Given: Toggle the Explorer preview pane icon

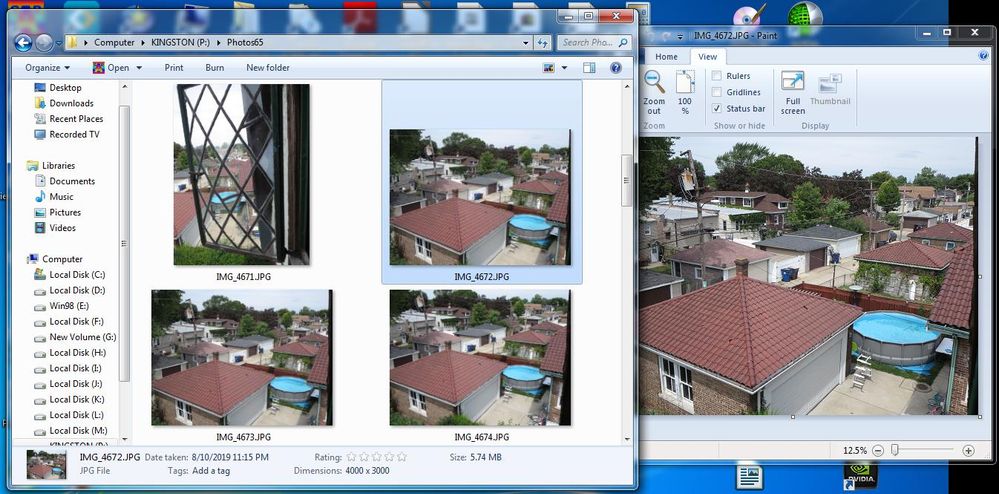Looking at the screenshot, I should tap(589, 68).
